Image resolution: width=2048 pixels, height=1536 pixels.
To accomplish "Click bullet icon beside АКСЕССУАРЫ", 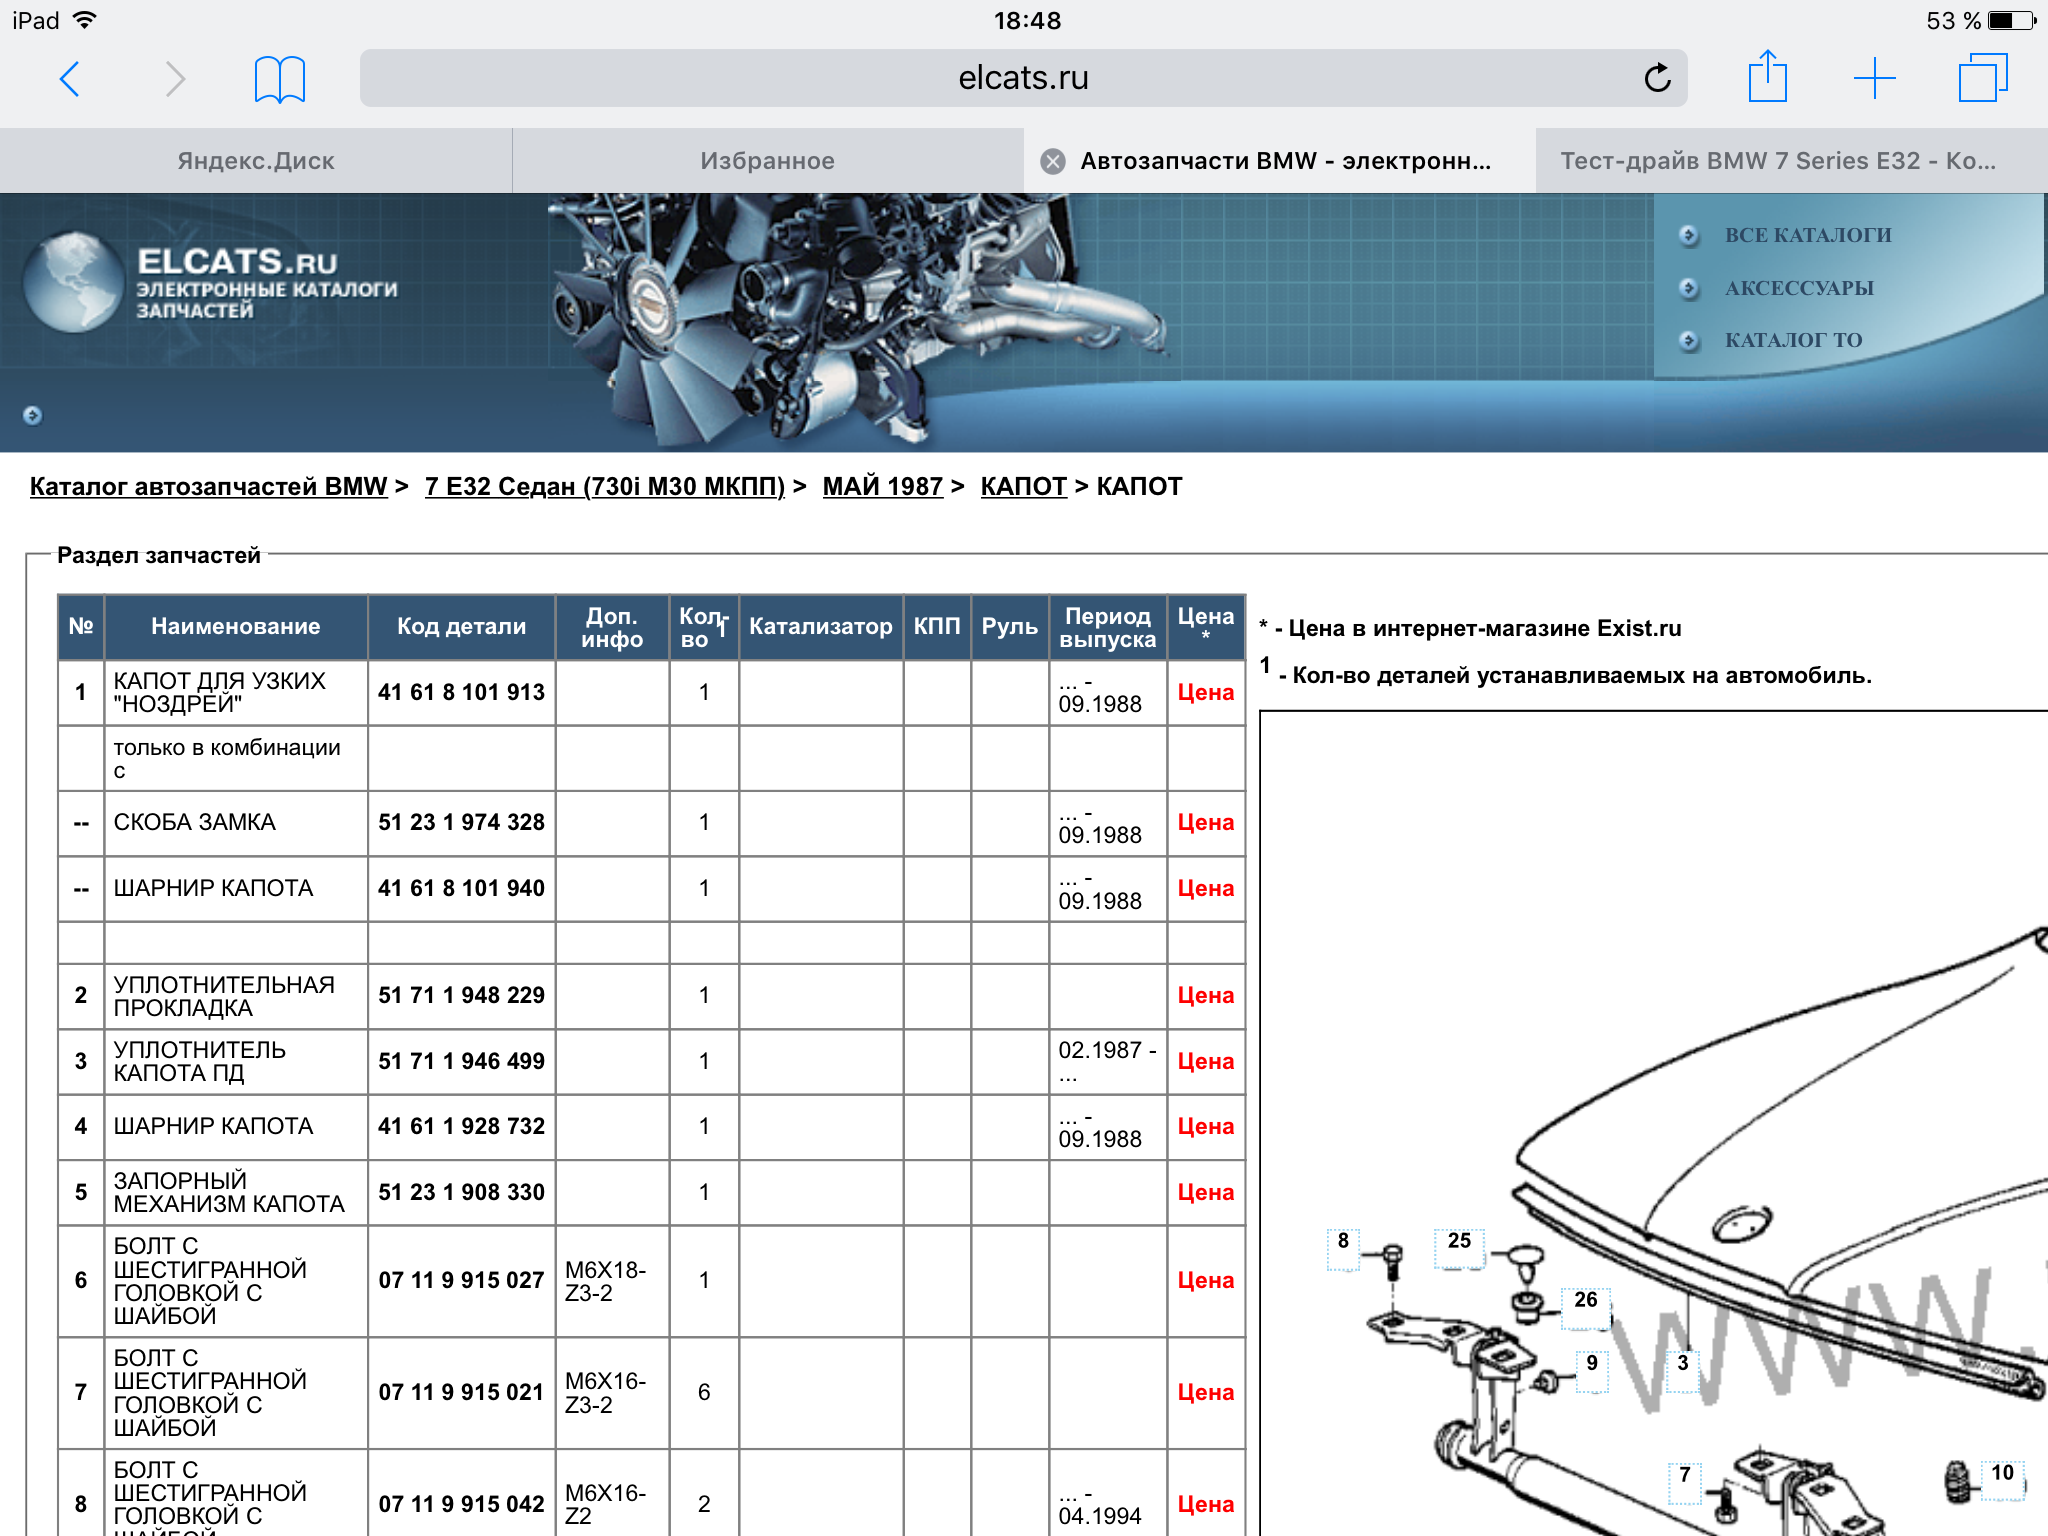I will [1689, 288].
